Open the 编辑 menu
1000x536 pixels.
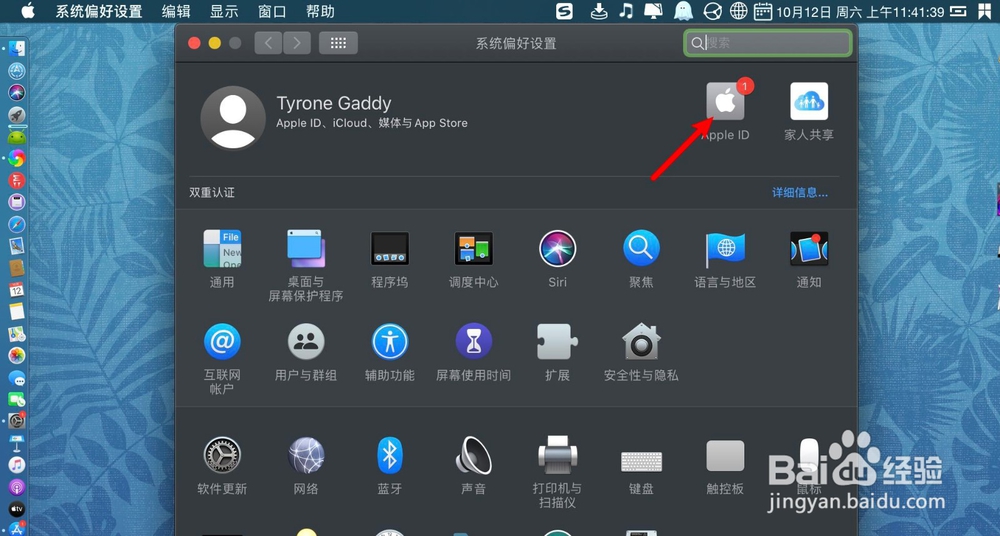(176, 11)
